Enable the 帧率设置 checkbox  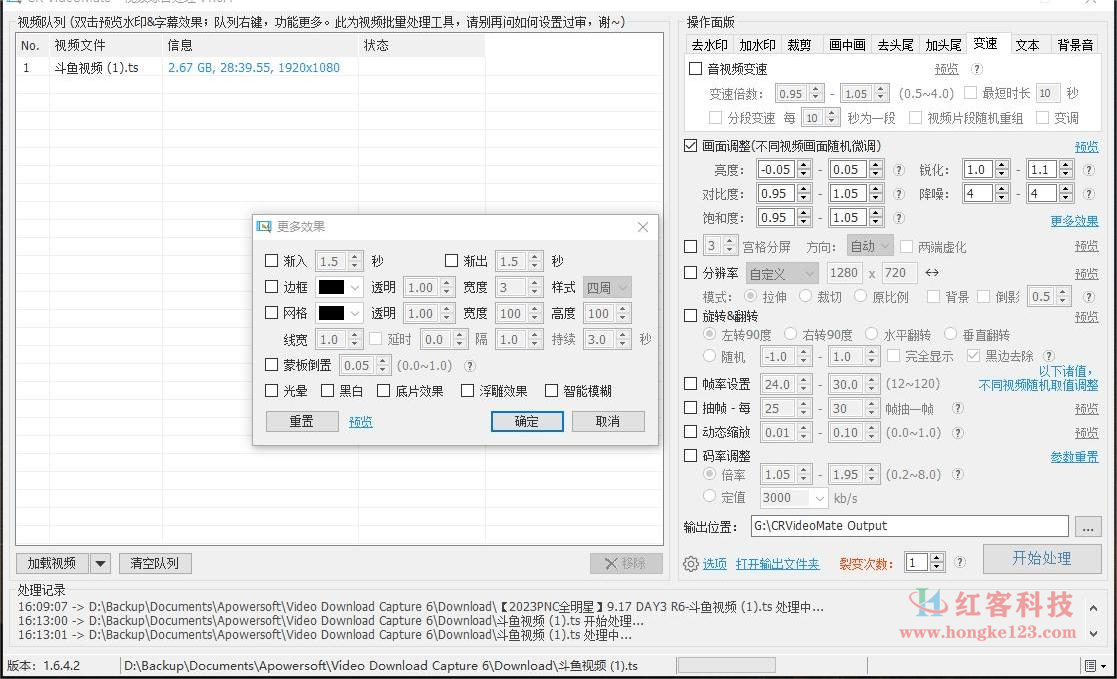tap(690, 384)
